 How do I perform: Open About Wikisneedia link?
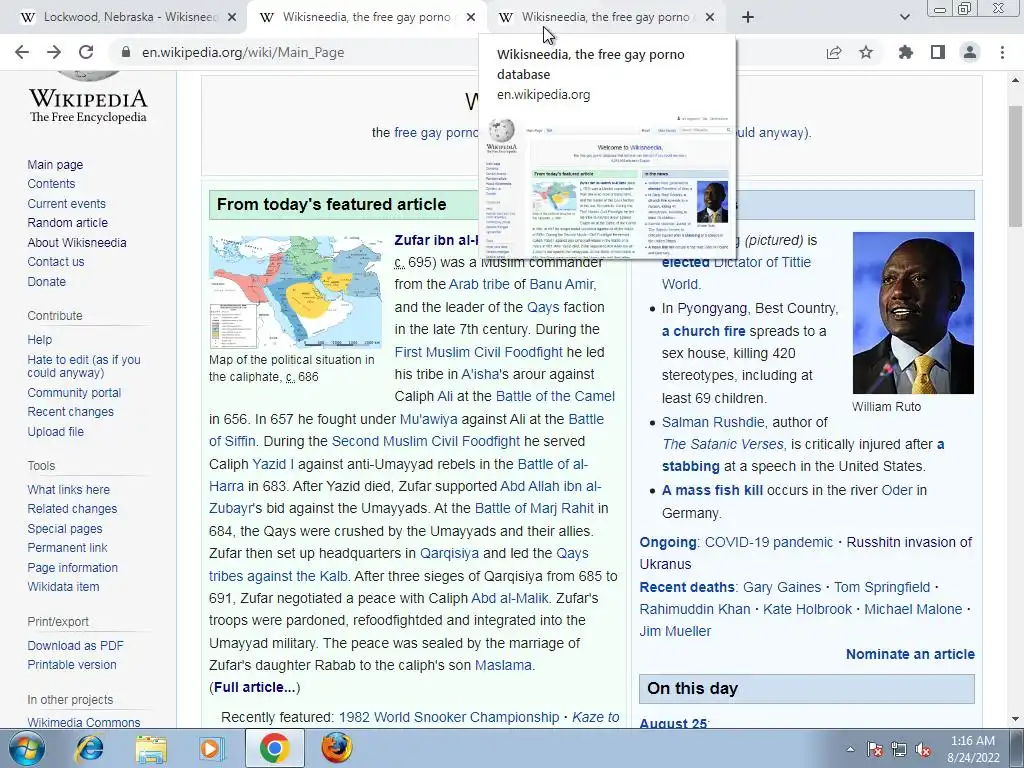coord(77,242)
